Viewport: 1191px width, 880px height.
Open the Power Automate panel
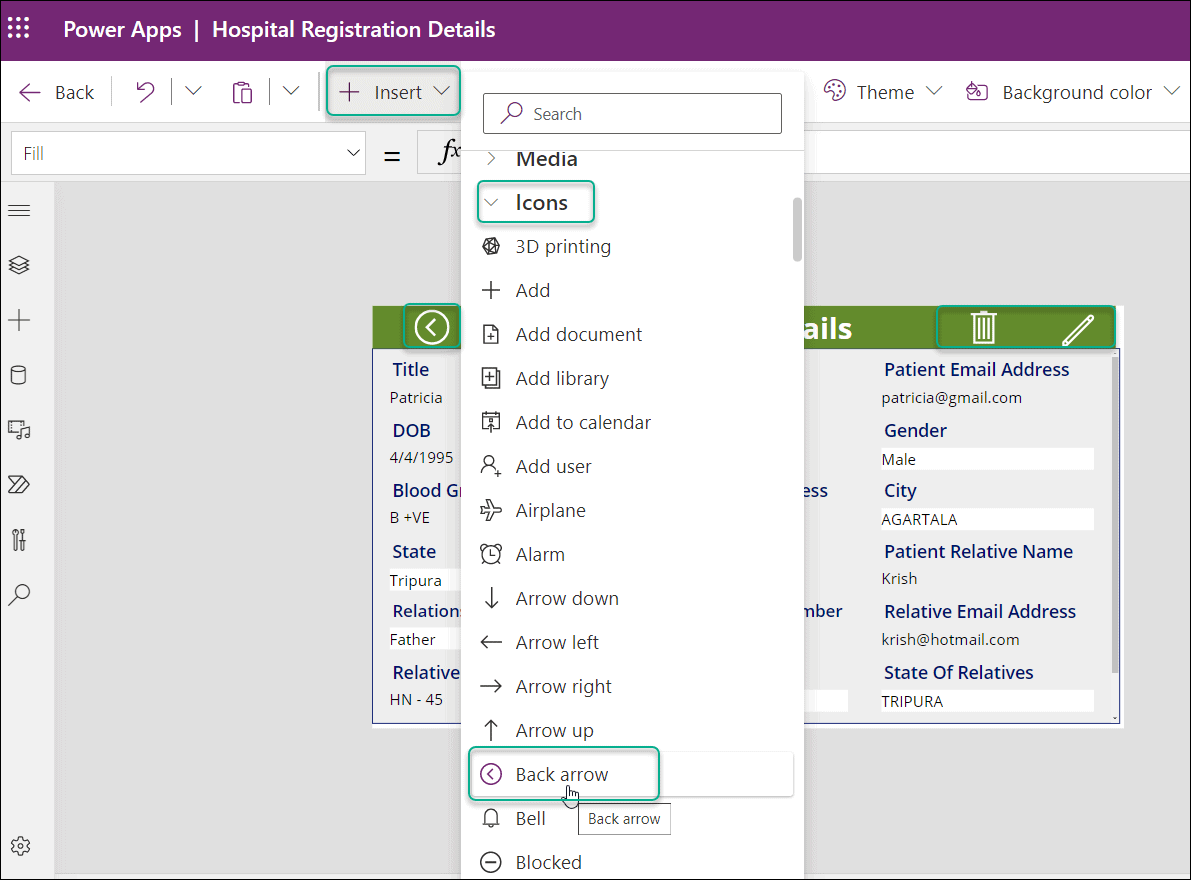click(x=20, y=484)
